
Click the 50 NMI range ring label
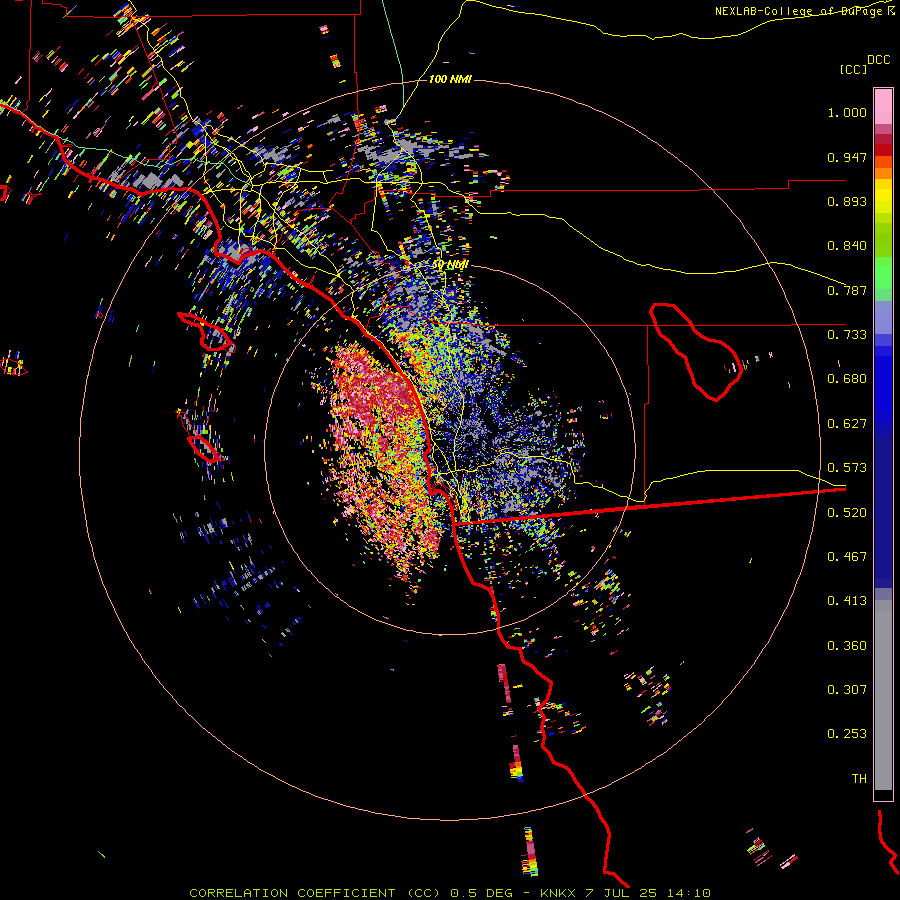(451, 265)
